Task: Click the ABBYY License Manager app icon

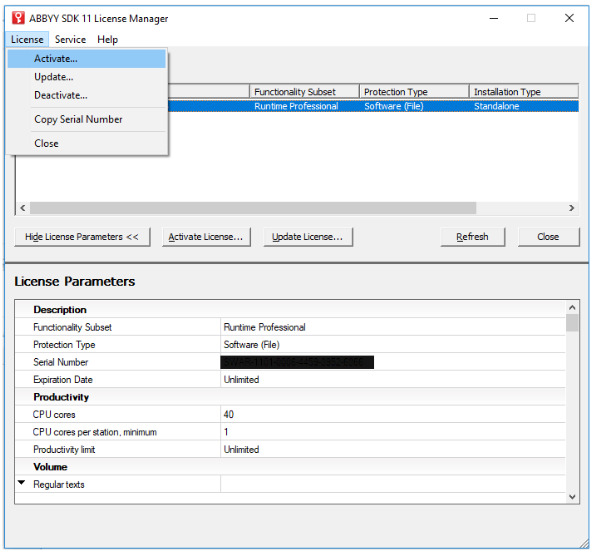Action: pos(18,18)
